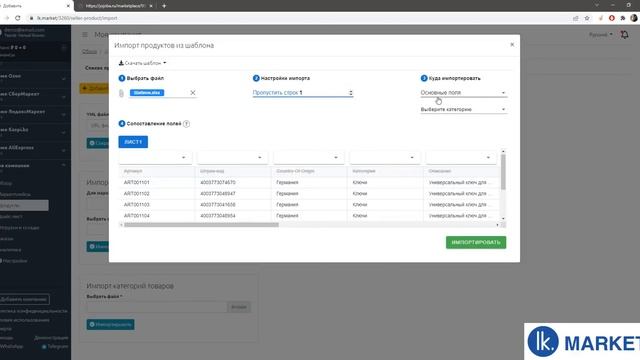Screen dimensions: 640x360
Task: Expand the Kaspi.kz sidebar section
Action: click(33, 131)
